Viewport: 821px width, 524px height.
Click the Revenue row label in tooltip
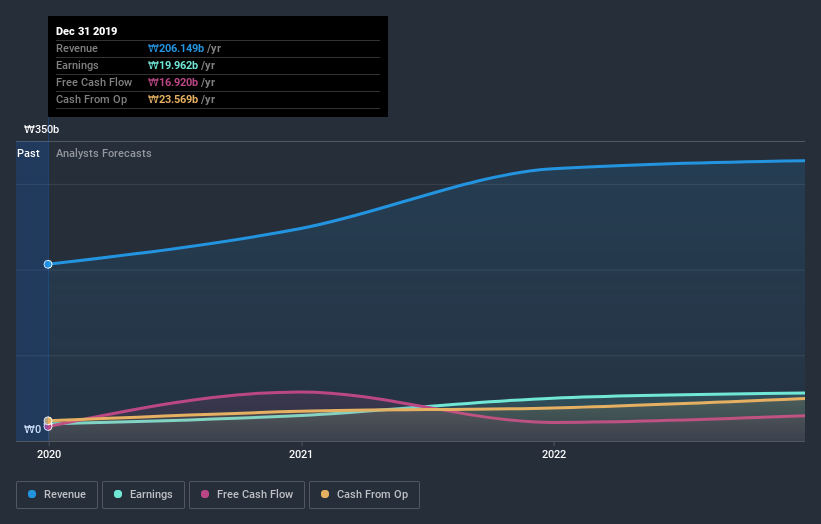pos(77,48)
